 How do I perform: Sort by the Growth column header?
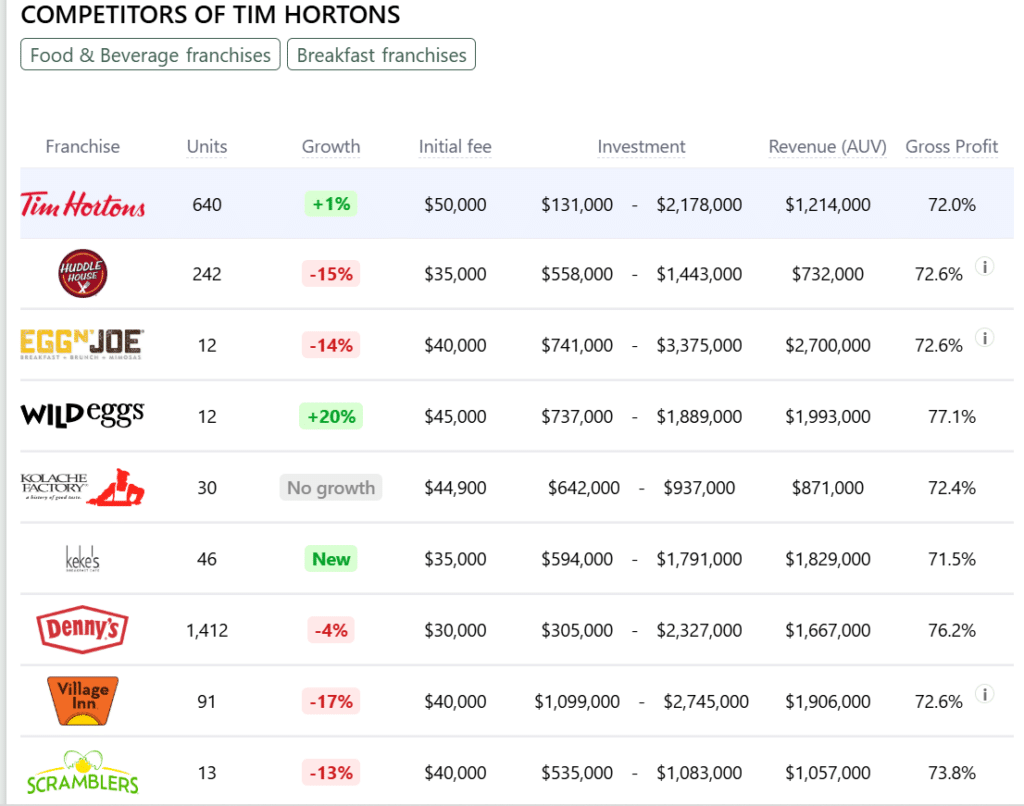pos(331,146)
